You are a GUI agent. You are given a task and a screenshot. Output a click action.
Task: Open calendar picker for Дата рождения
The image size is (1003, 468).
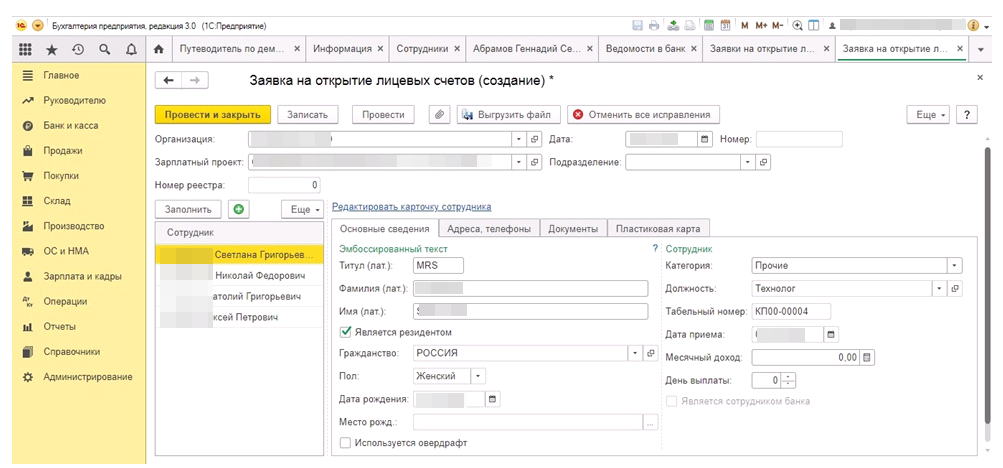tap(493, 400)
